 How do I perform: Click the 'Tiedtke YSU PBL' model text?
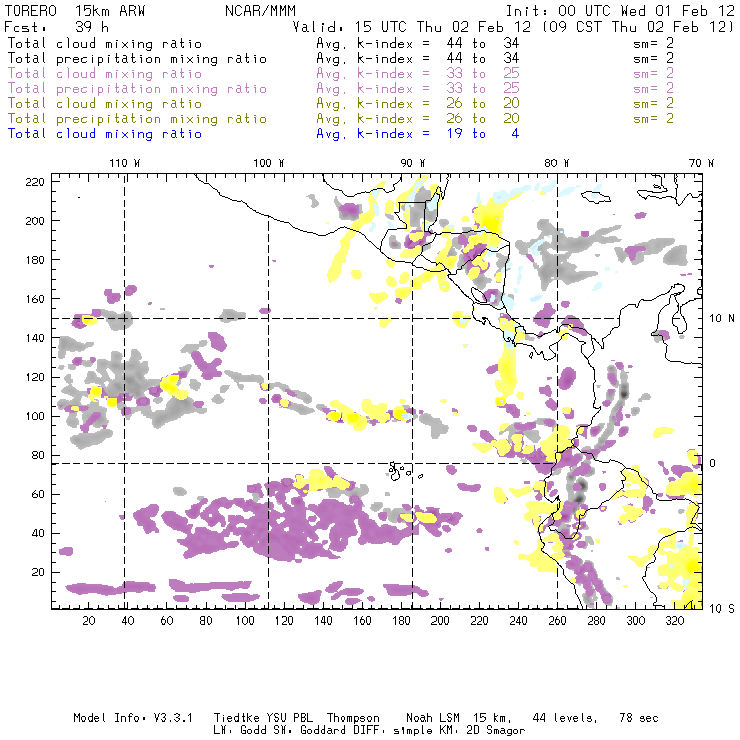click(x=263, y=718)
